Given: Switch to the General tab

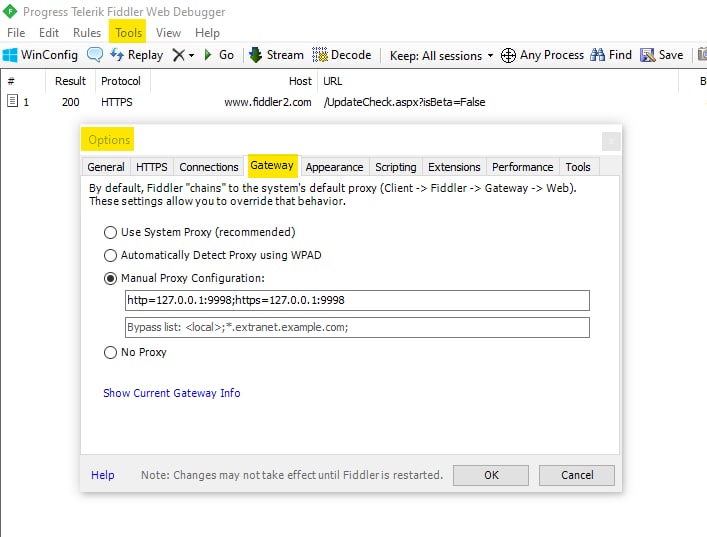Looking at the screenshot, I should click(x=106, y=167).
